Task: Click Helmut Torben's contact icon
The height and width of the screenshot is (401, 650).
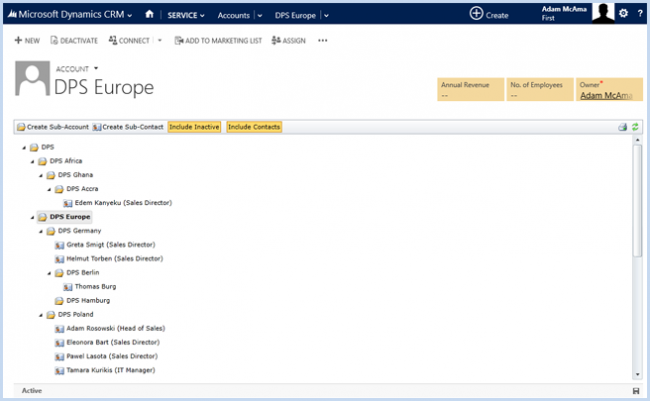Action: click(x=59, y=259)
